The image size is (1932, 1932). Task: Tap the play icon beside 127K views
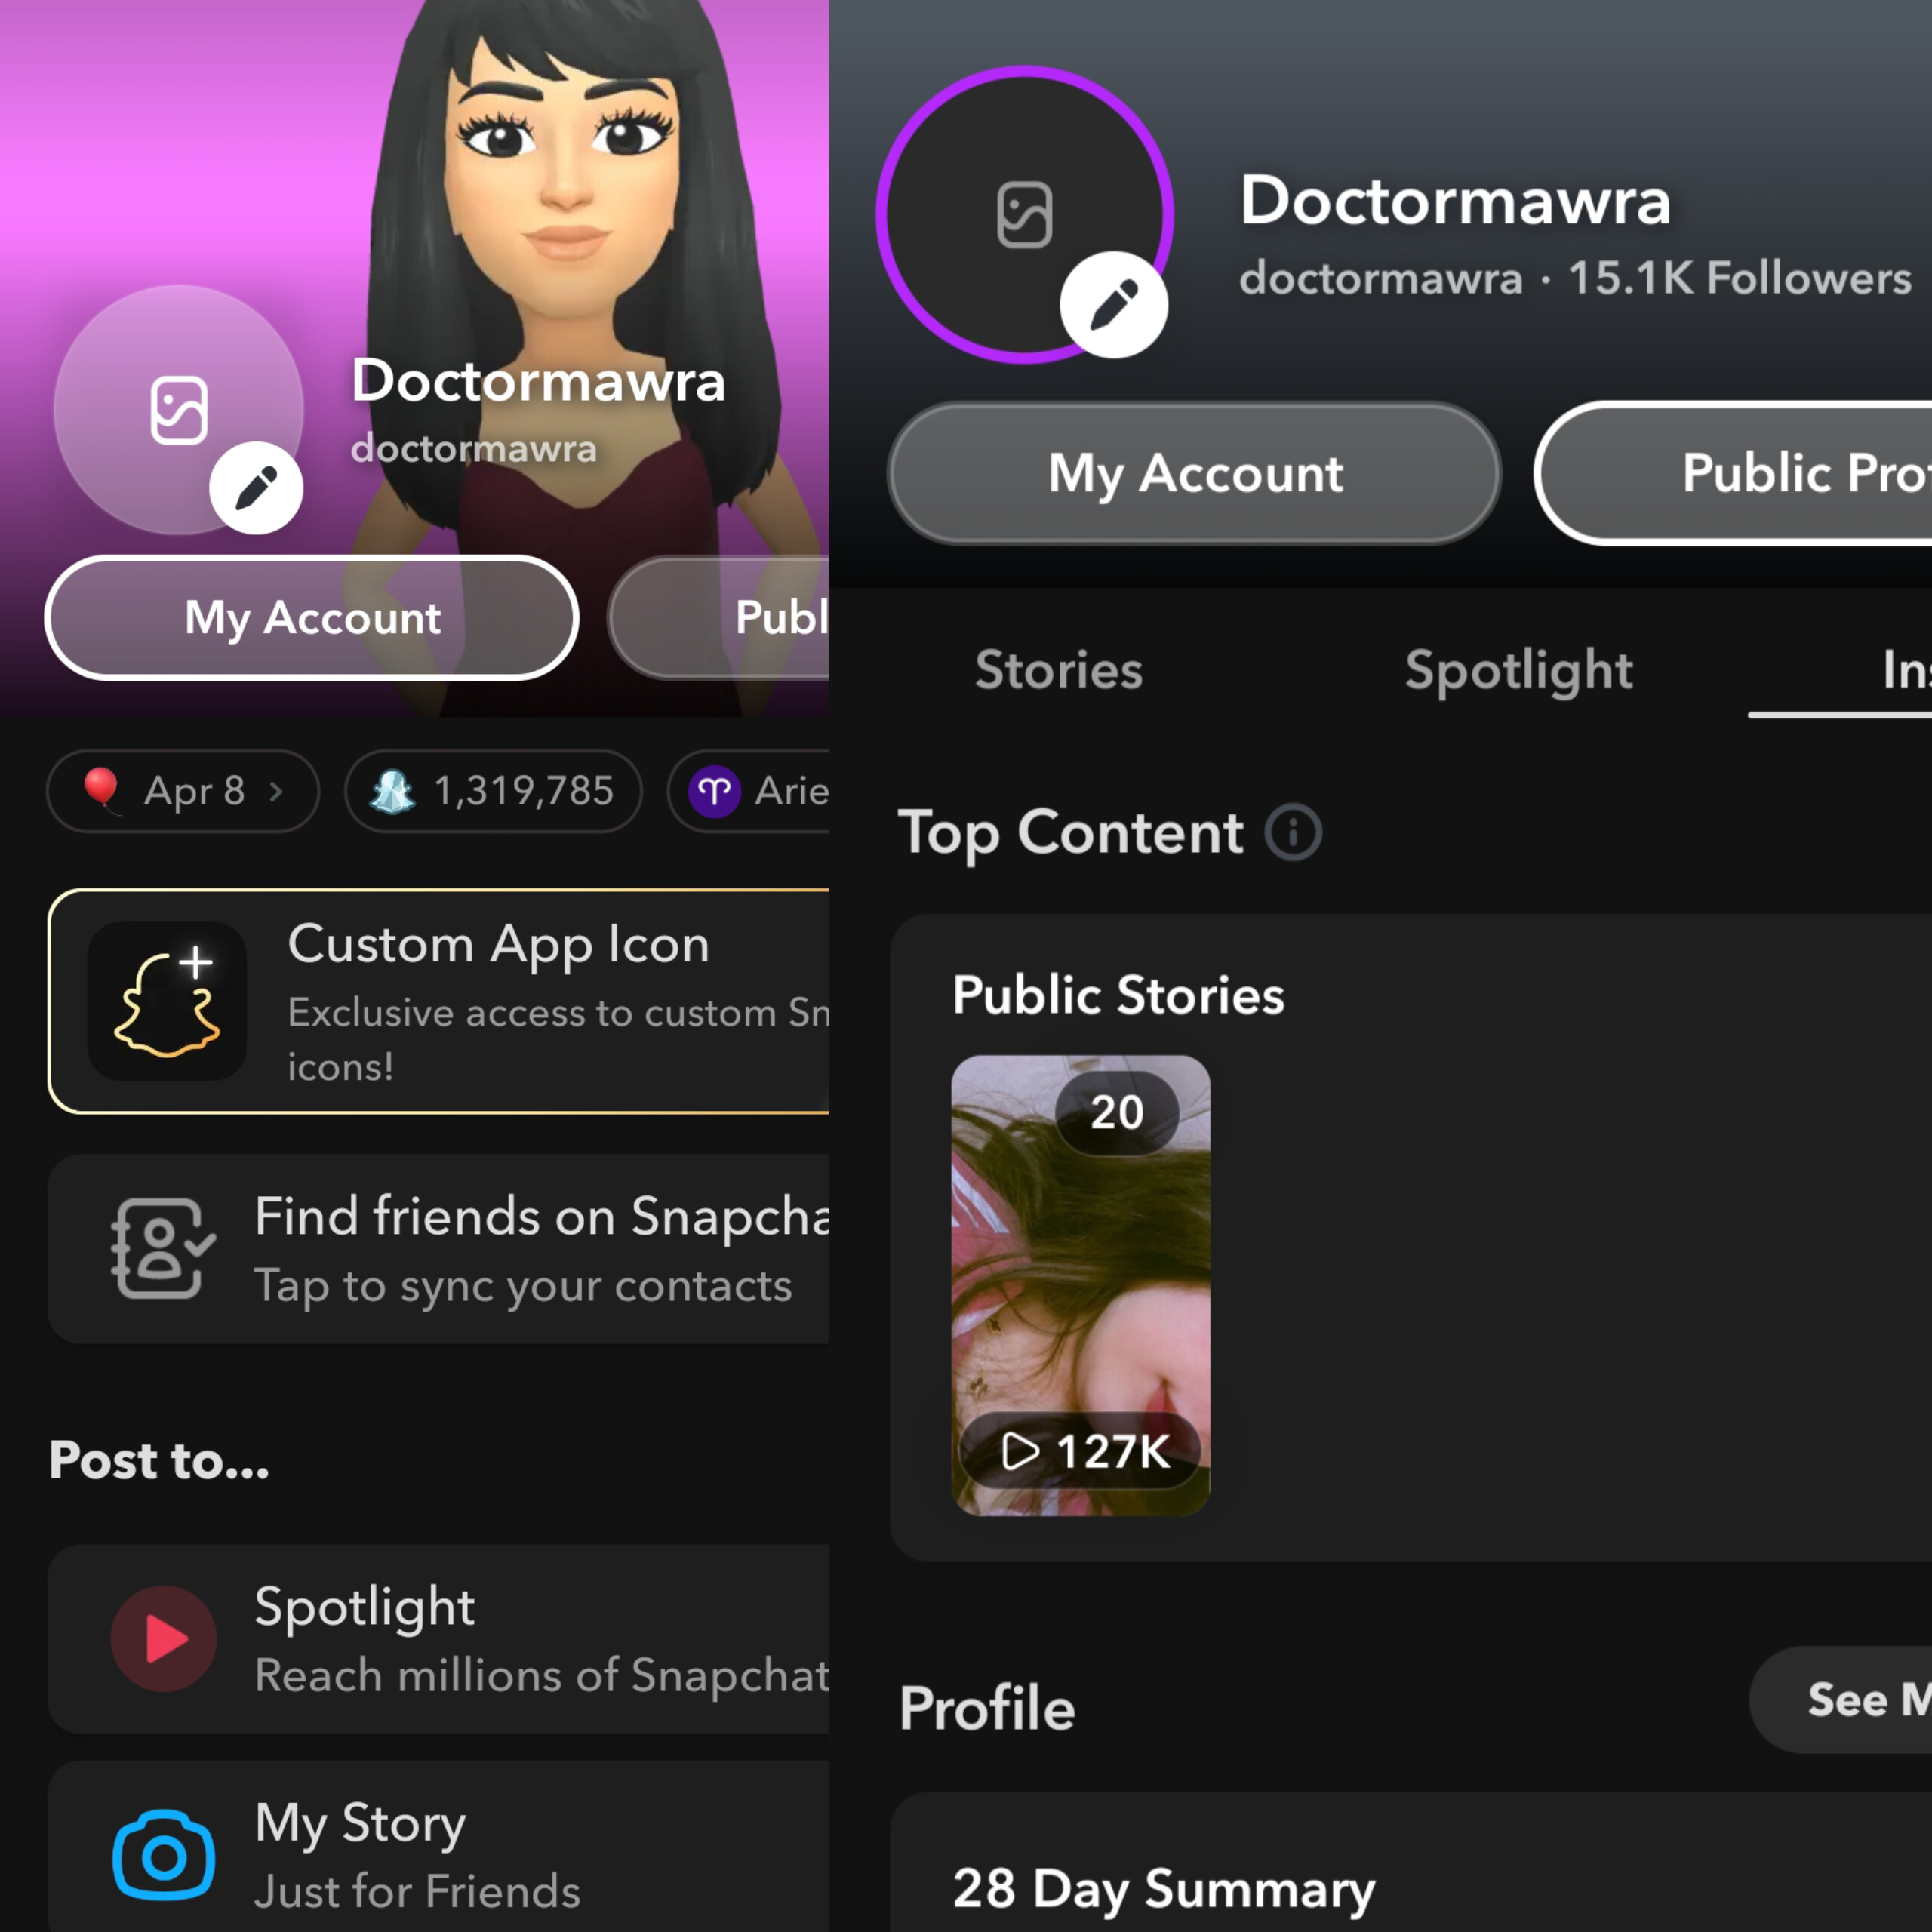(1020, 1451)
